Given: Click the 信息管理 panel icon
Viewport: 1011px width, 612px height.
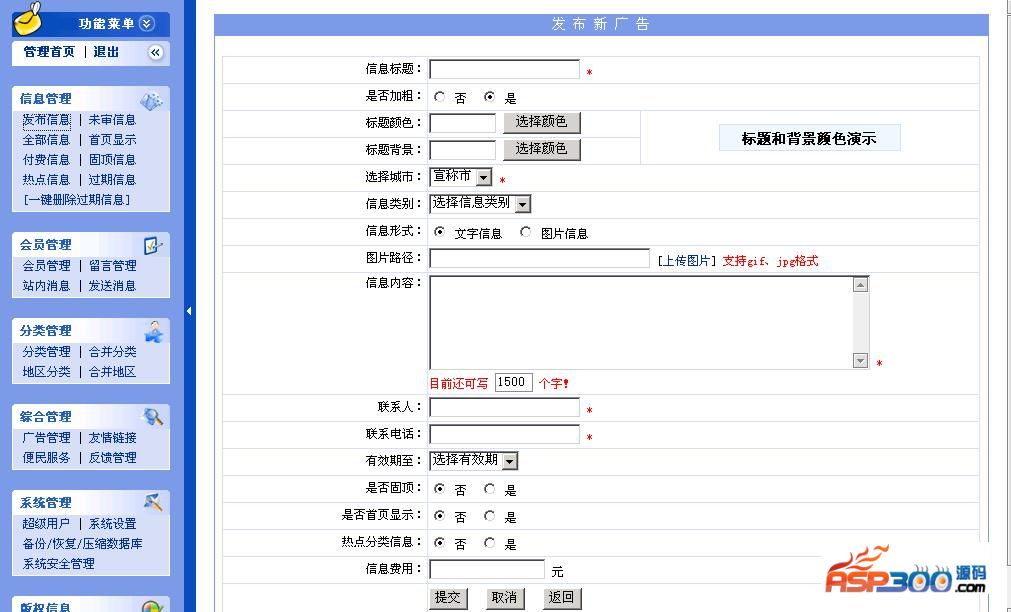Looking at the screenshot, I should (x=152, y=100).
